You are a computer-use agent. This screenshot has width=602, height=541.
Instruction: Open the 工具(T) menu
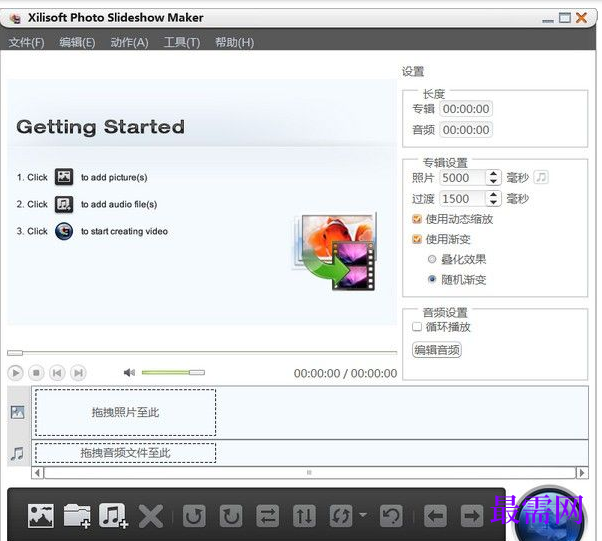[x=182, y=42]
